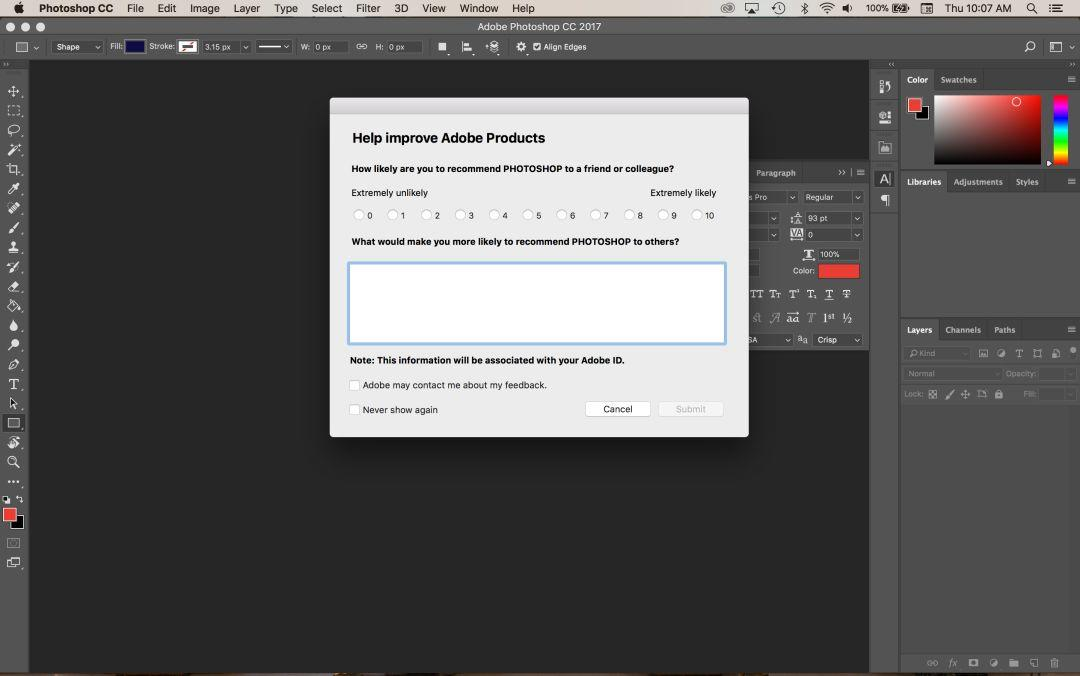
Task: Open the Normal blend mode dropdown
Action: pos(952,373)
